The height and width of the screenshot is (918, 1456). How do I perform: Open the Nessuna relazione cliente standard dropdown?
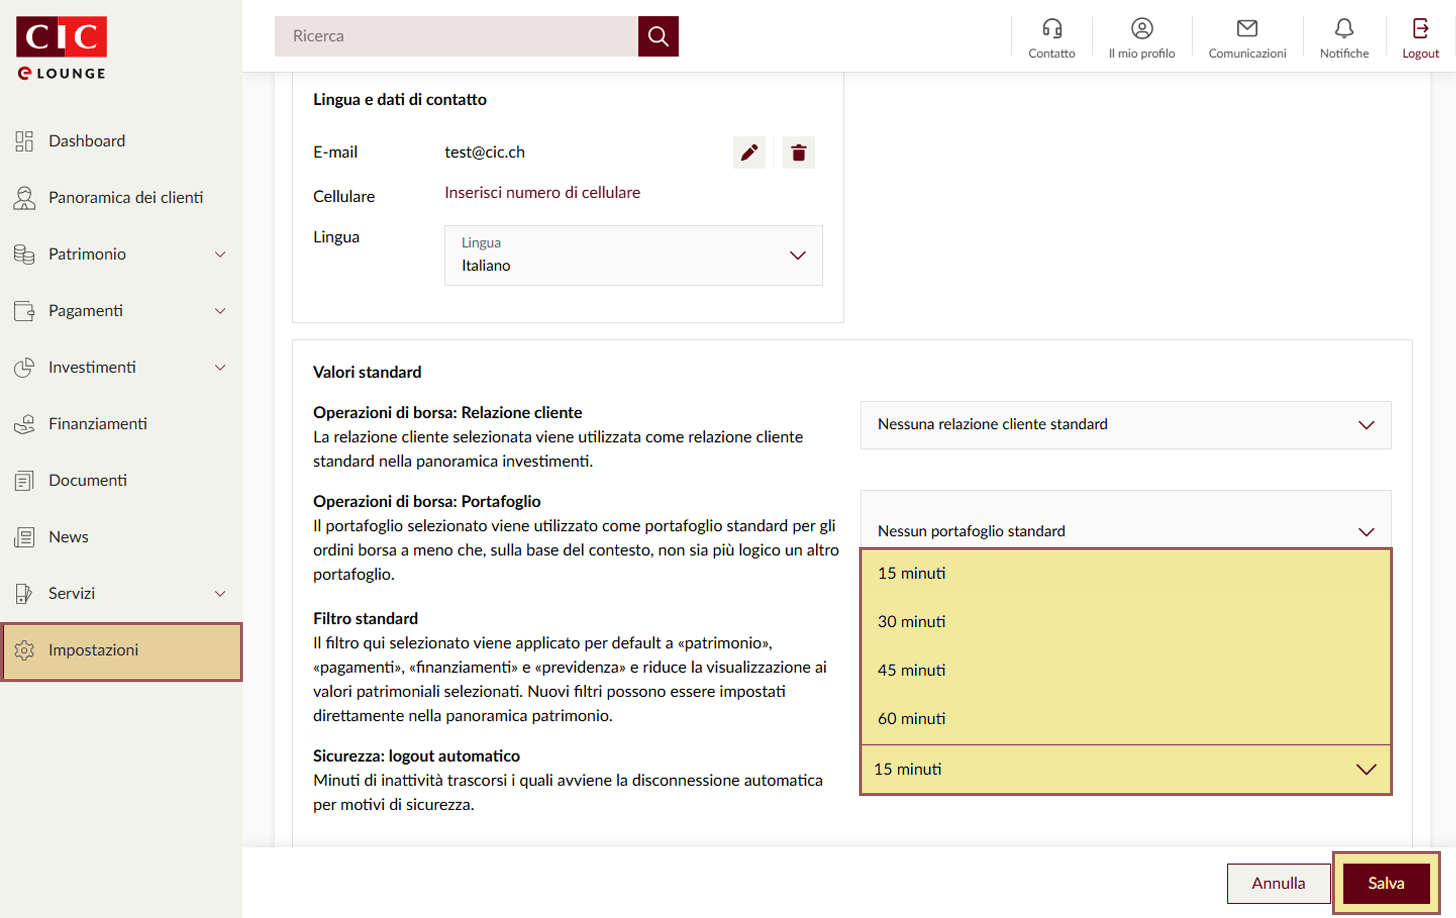(x=1125, y=425)
